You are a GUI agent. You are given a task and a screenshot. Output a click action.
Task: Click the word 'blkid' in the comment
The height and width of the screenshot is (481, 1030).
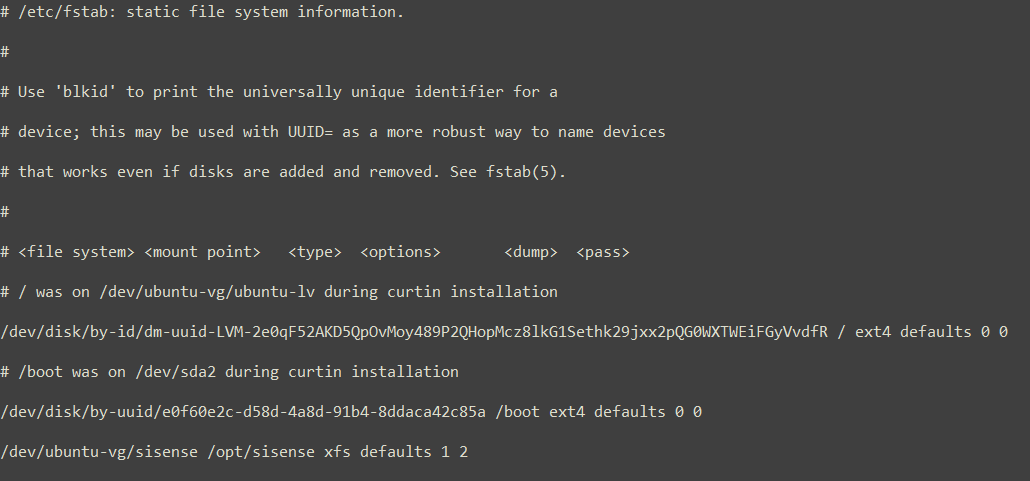tap(85, 91)
